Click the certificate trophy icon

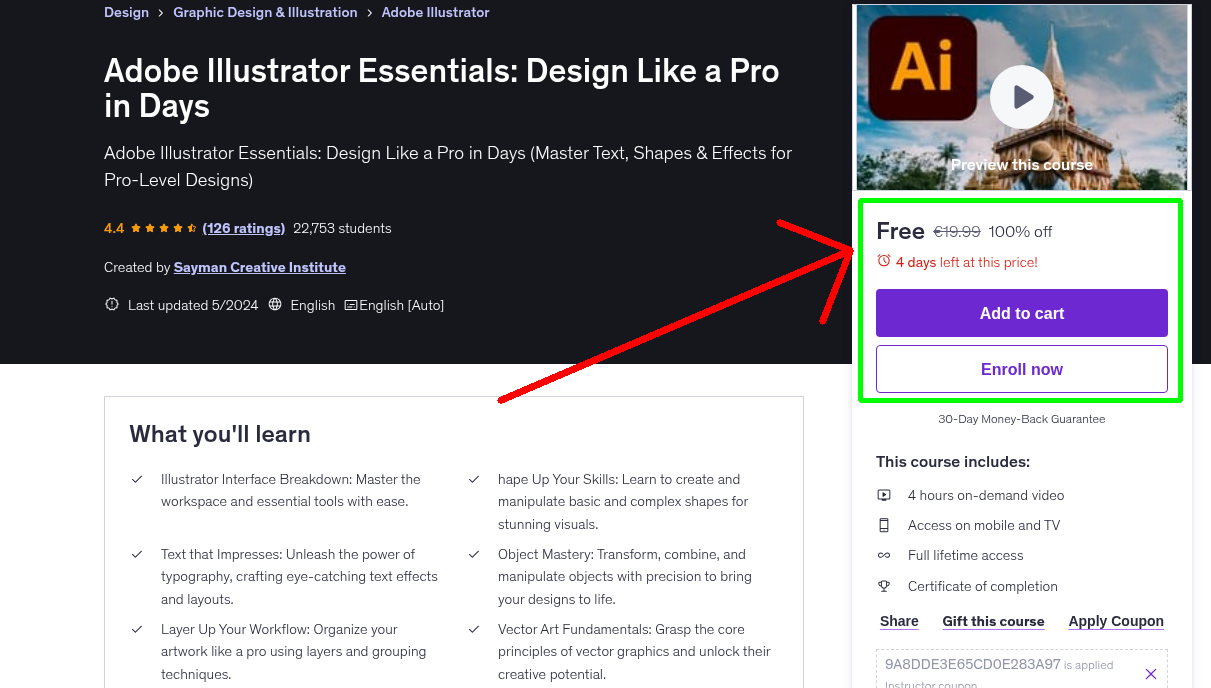pos(884,586)
